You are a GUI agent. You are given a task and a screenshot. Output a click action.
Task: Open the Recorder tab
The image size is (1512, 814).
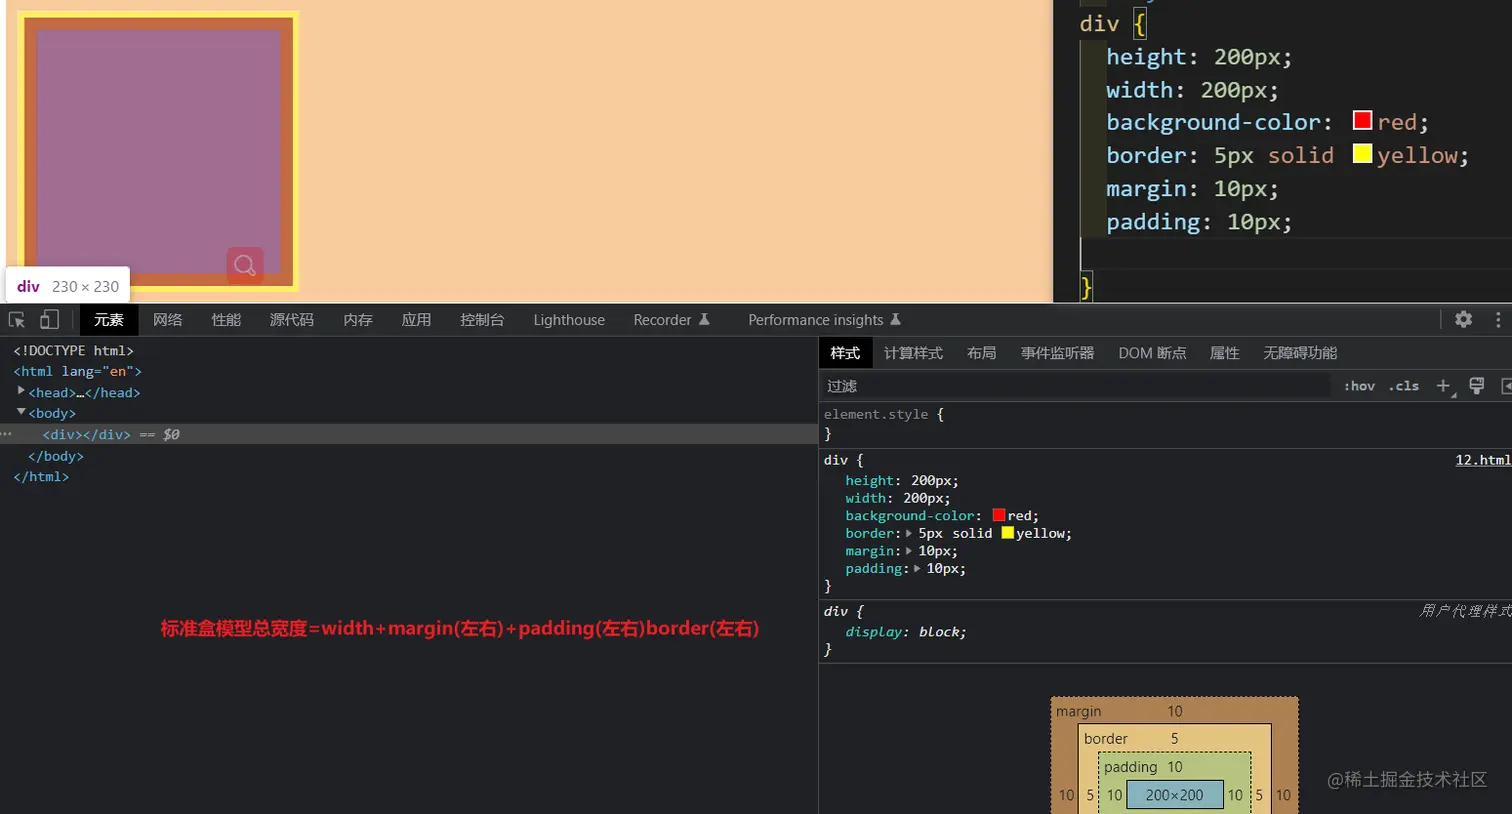671,320
